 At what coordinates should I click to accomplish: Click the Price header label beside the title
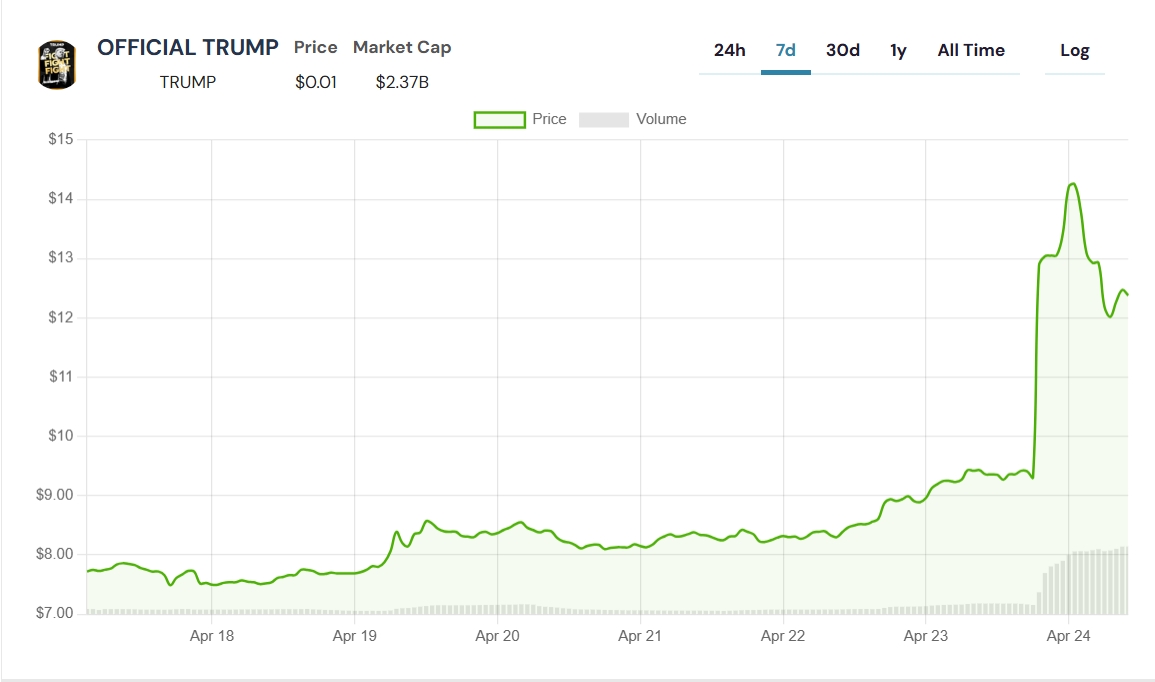(315, 47)
